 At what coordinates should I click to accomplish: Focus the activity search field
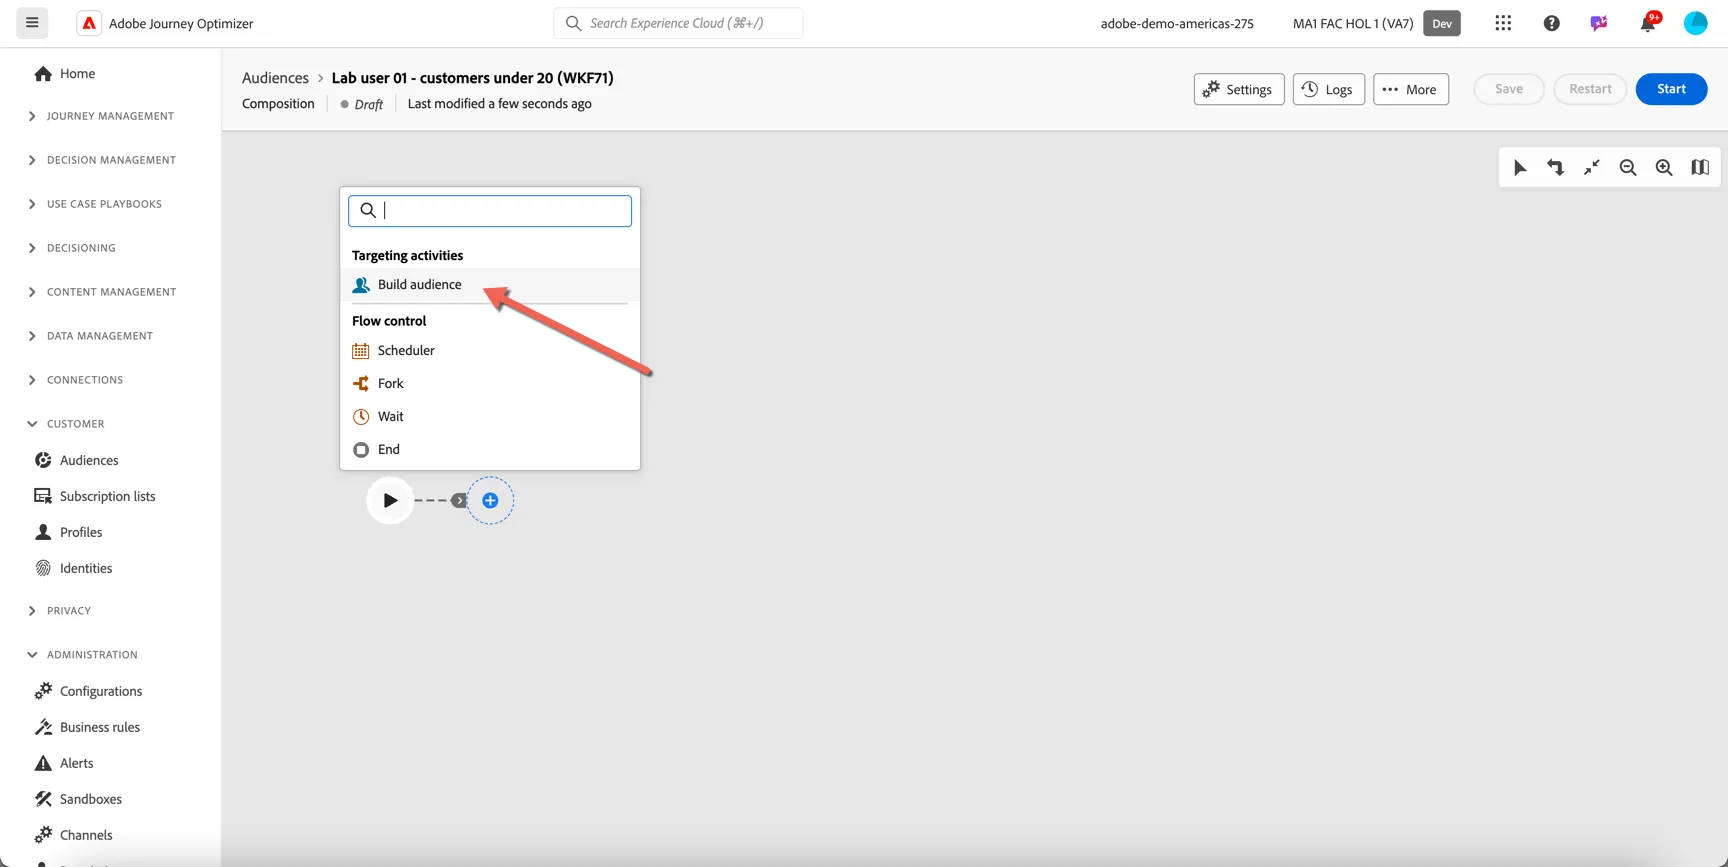point(490,211)
